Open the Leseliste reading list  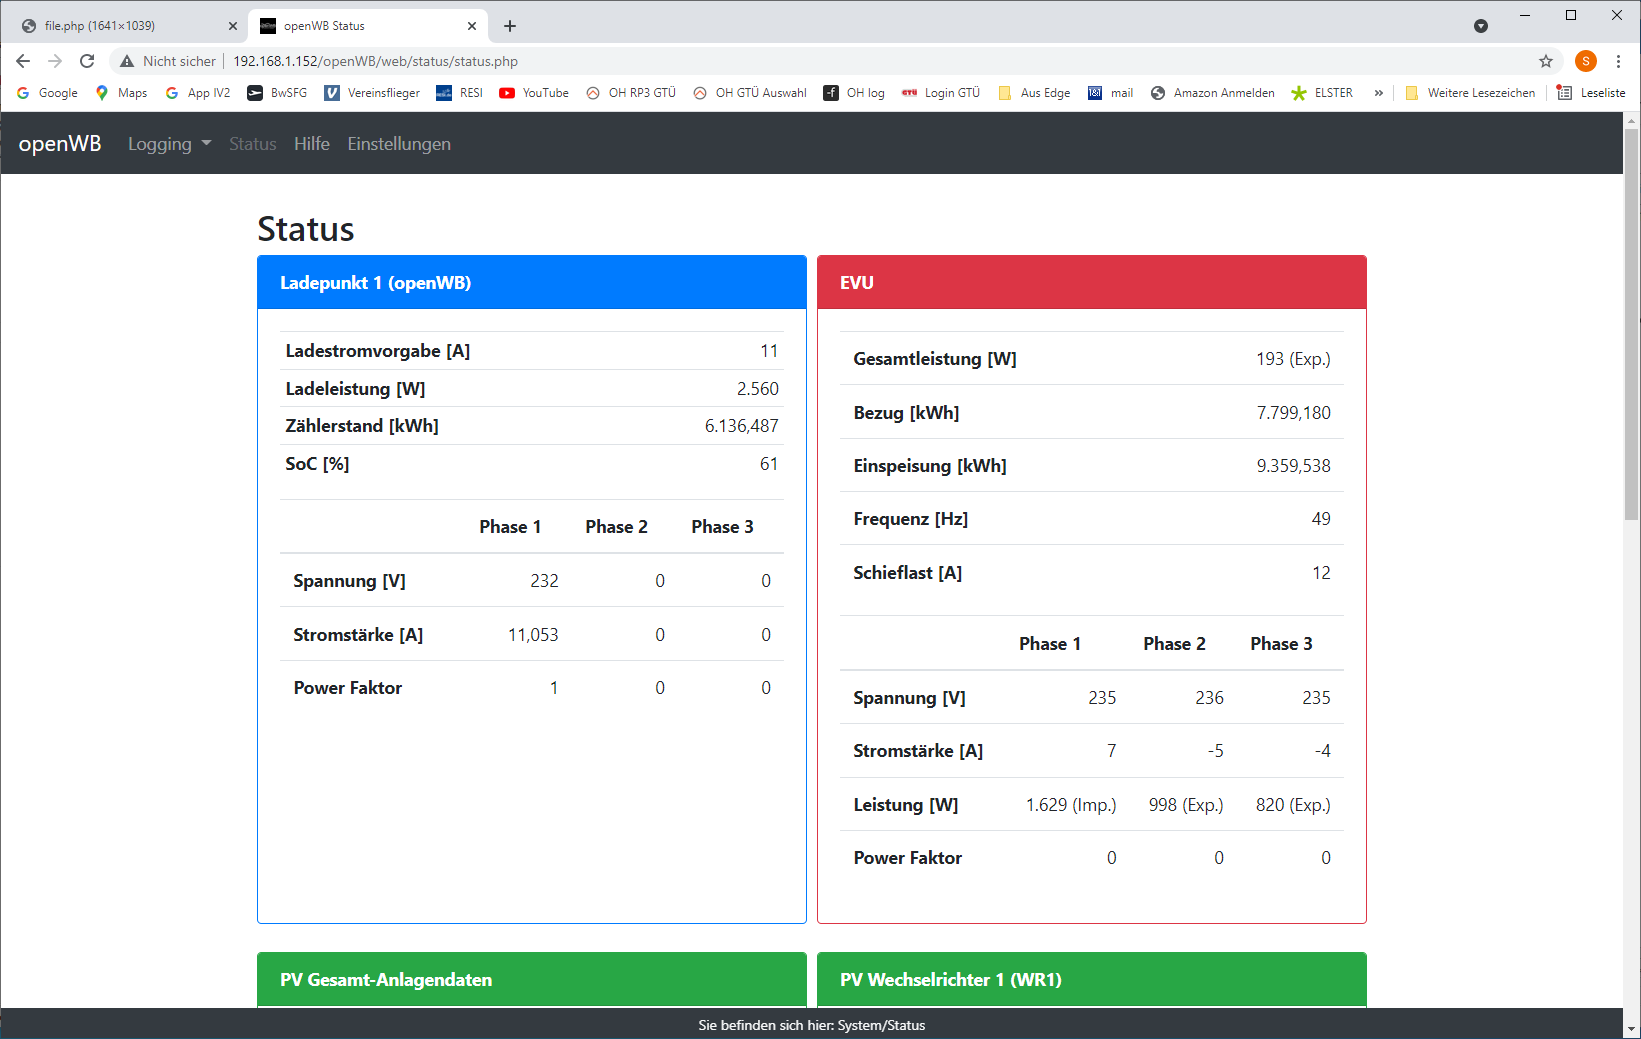1591,93
